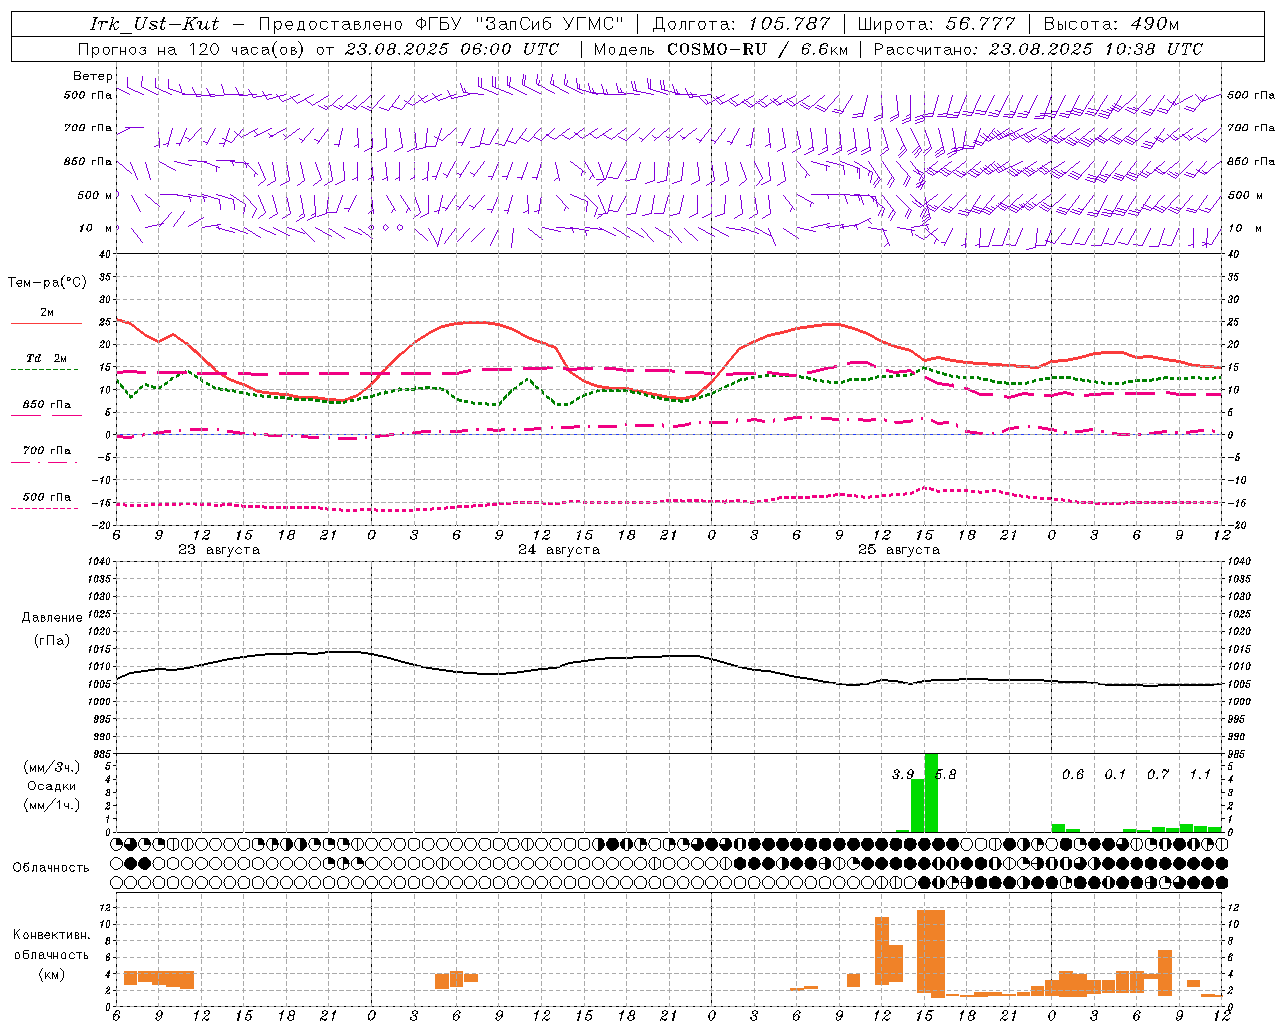
Task: Click the tallest green precipitation bar
Action: point(931,793)
